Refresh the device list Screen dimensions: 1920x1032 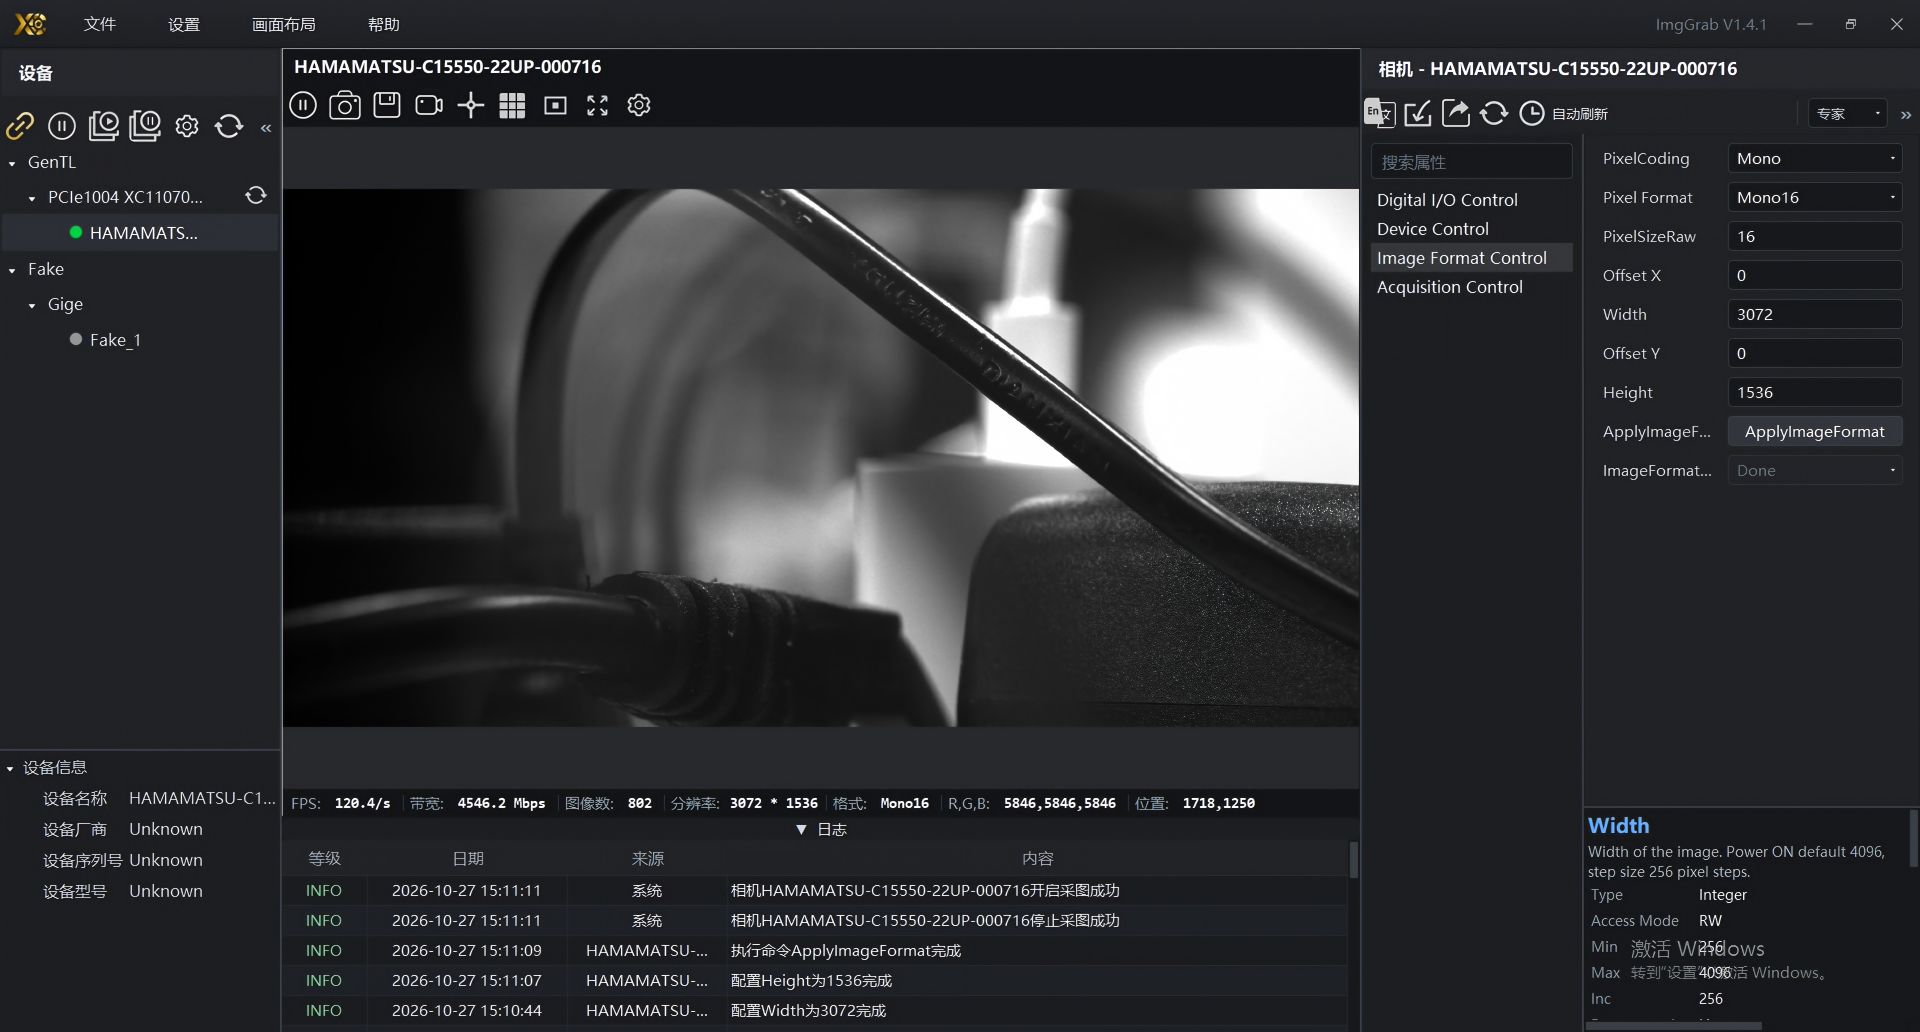pos(229,126)
